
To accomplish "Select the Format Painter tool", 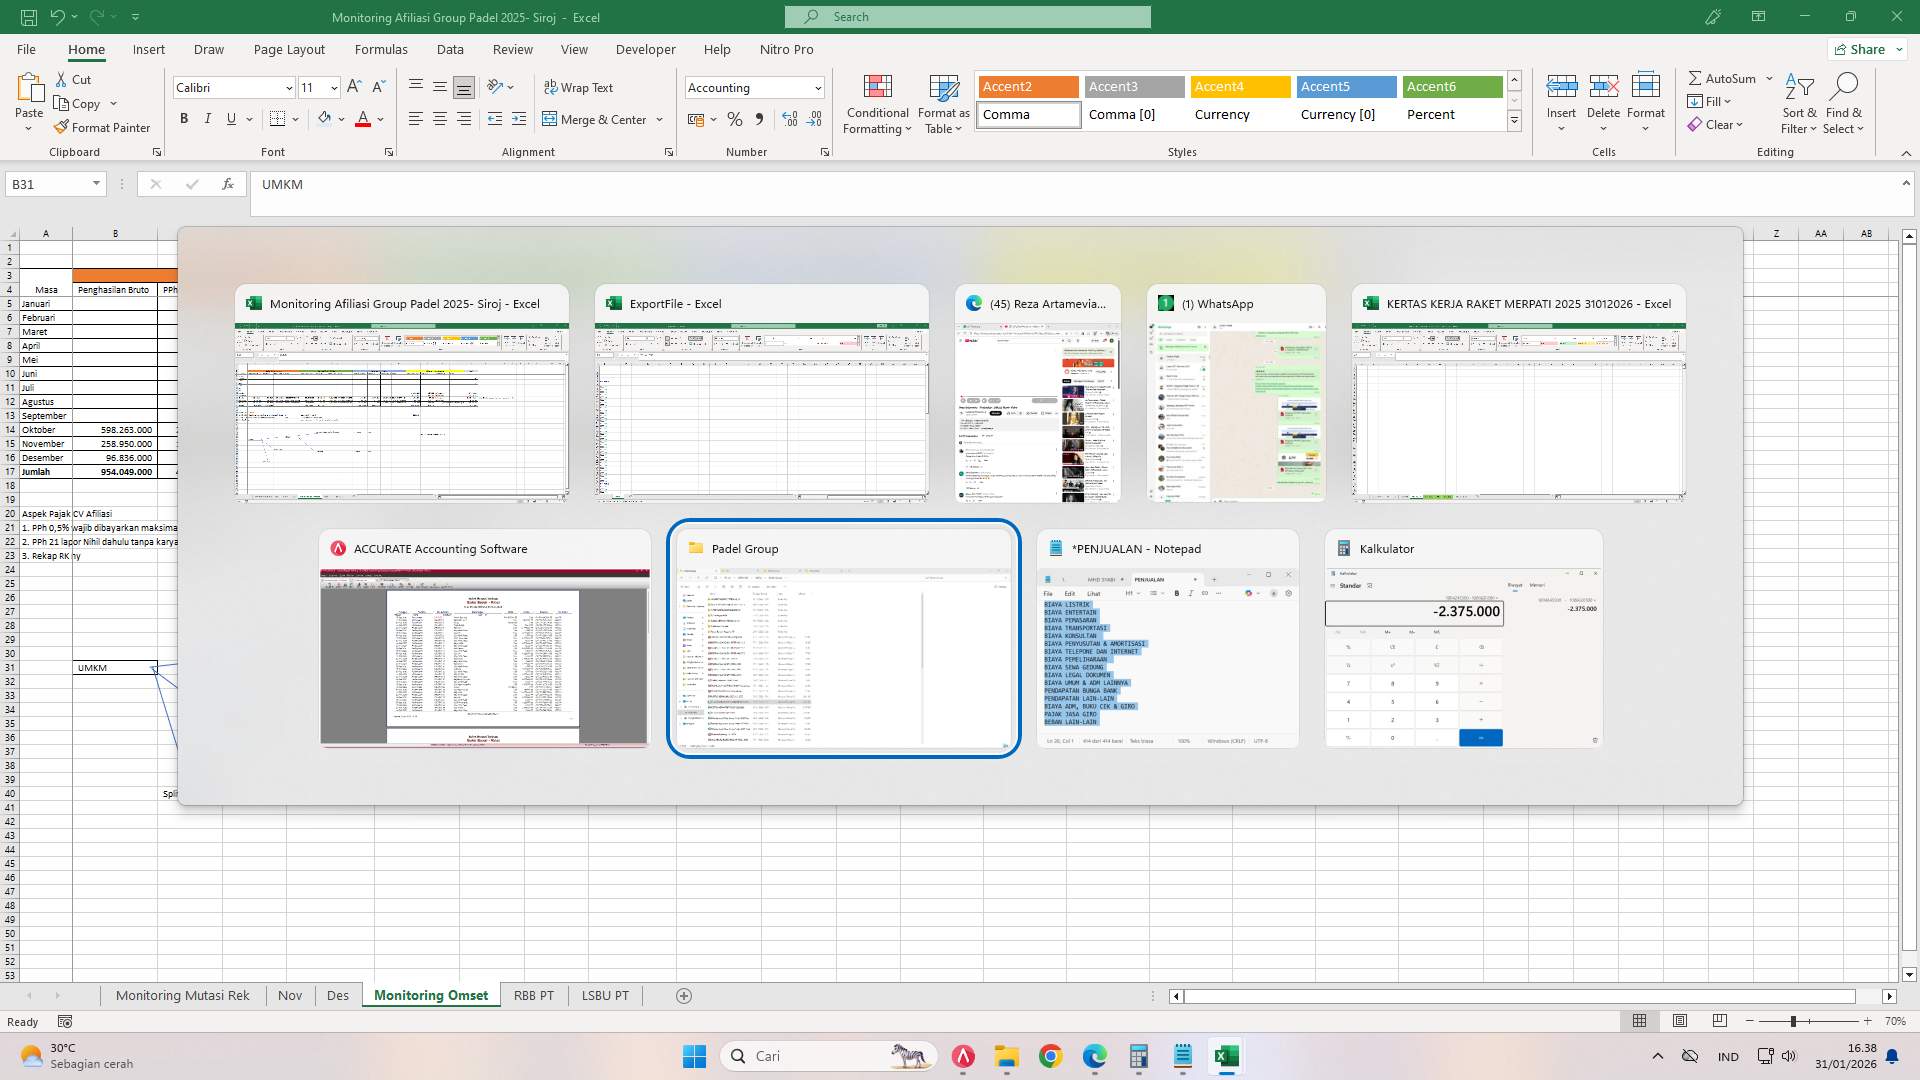I will (103, 127).
